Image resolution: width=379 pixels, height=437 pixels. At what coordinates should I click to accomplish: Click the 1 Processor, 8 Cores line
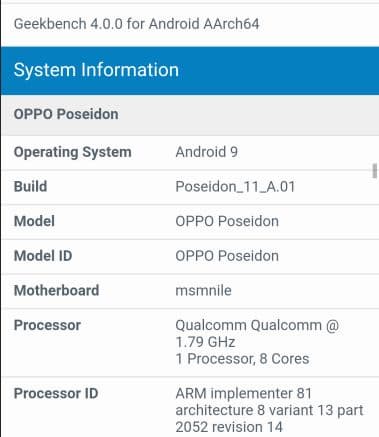coord(242,359)
